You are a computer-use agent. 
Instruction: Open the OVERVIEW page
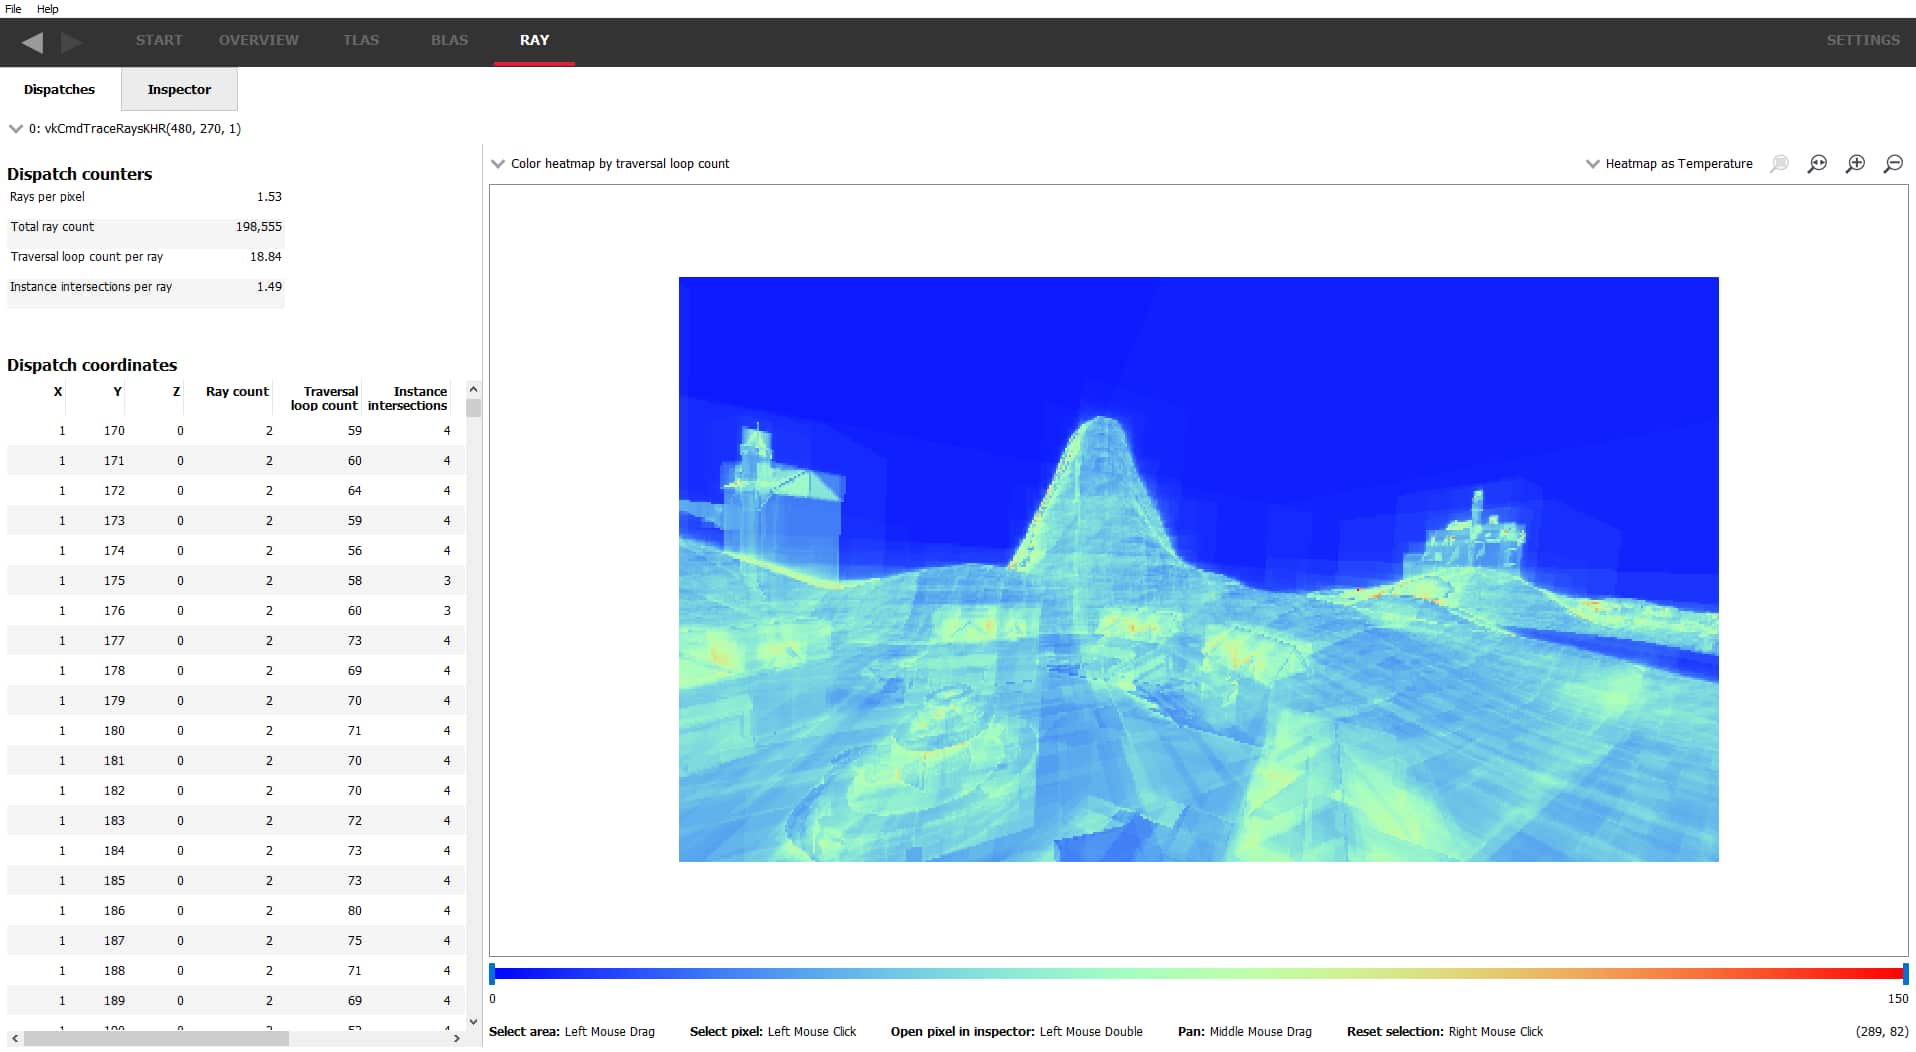click(x=258, y=41)
